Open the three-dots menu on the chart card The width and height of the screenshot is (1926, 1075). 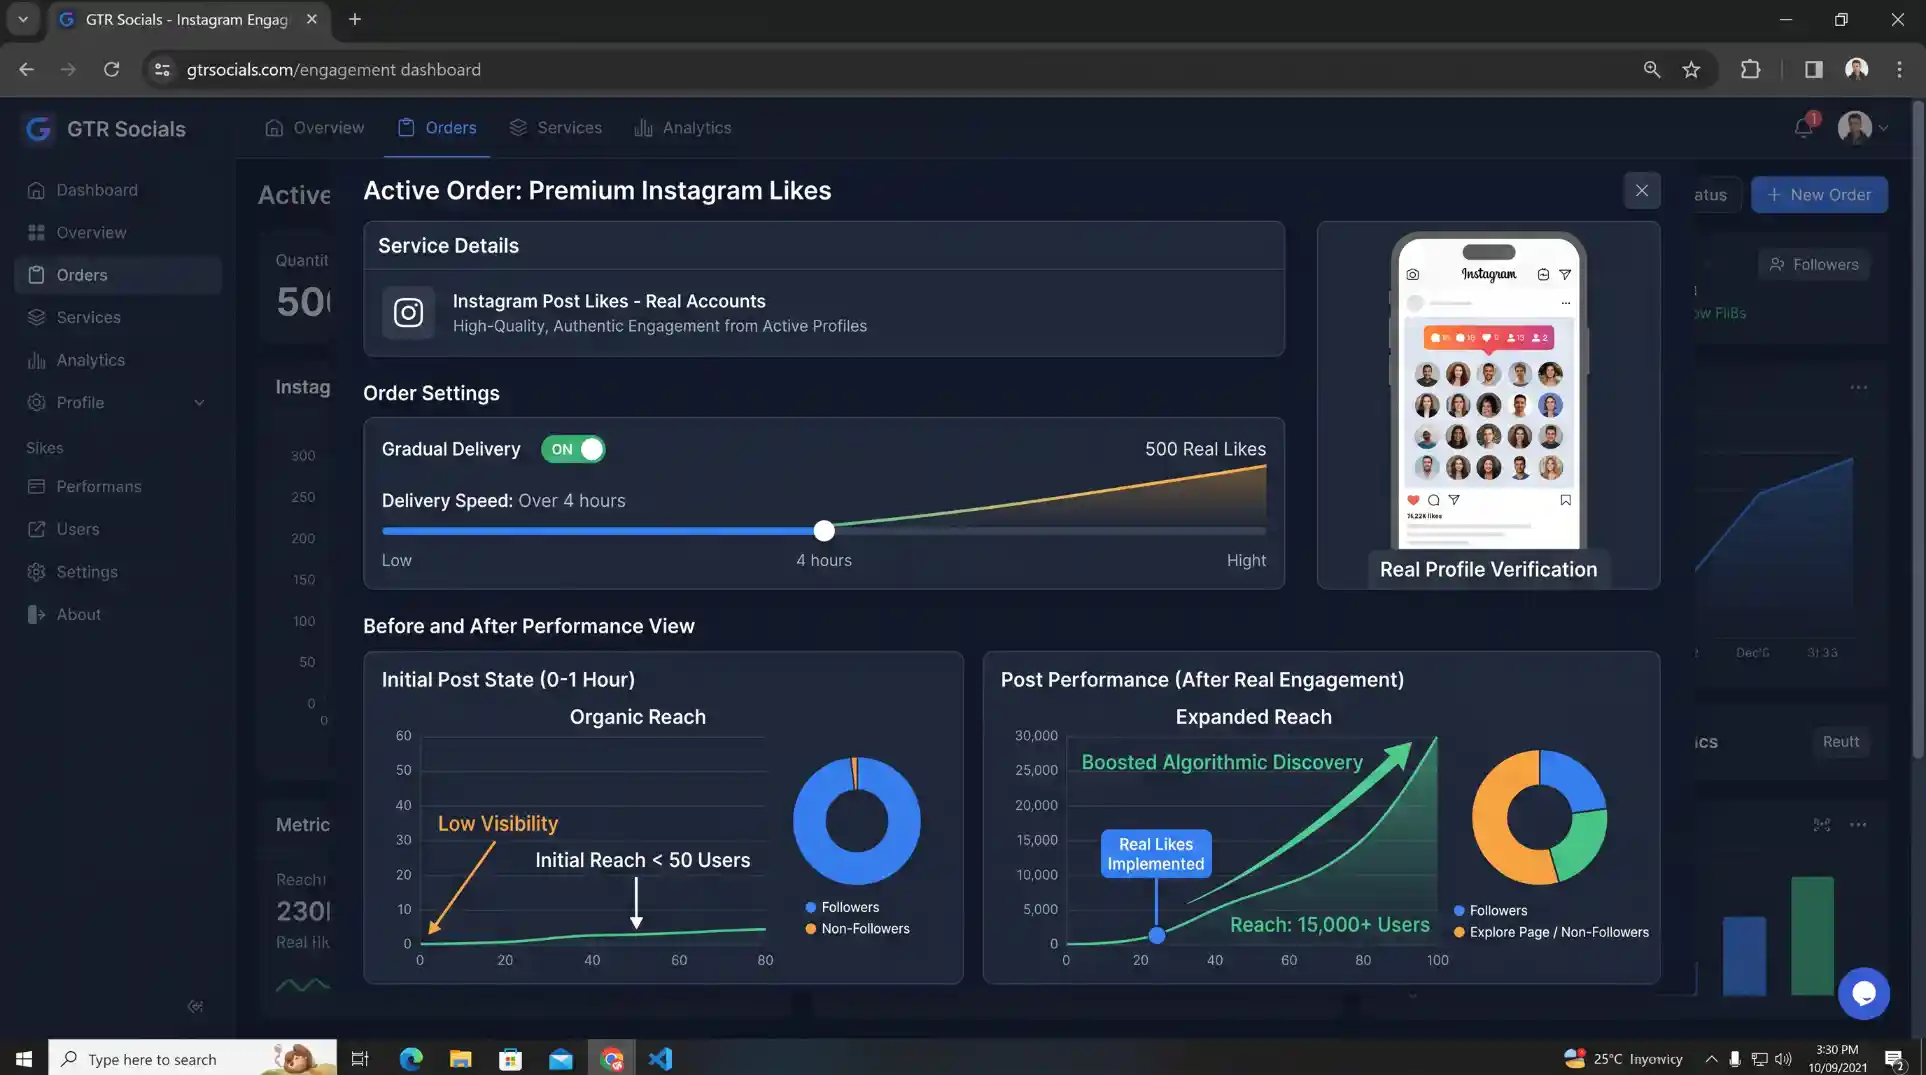[x=1858, y=387]
